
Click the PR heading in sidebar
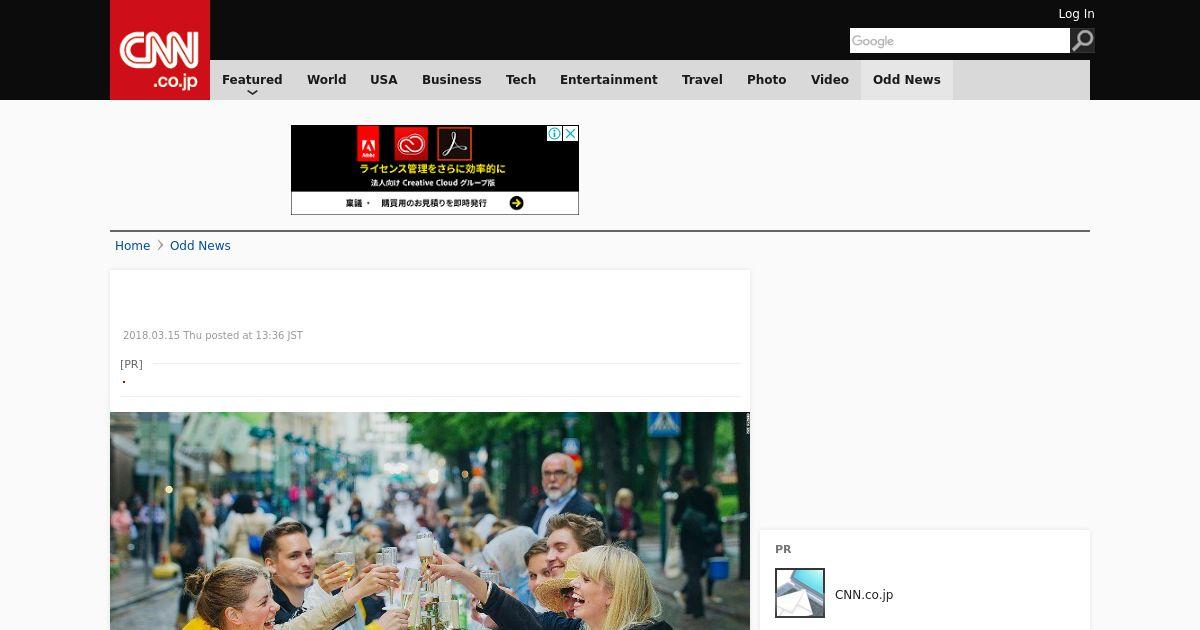pos(783,549)
